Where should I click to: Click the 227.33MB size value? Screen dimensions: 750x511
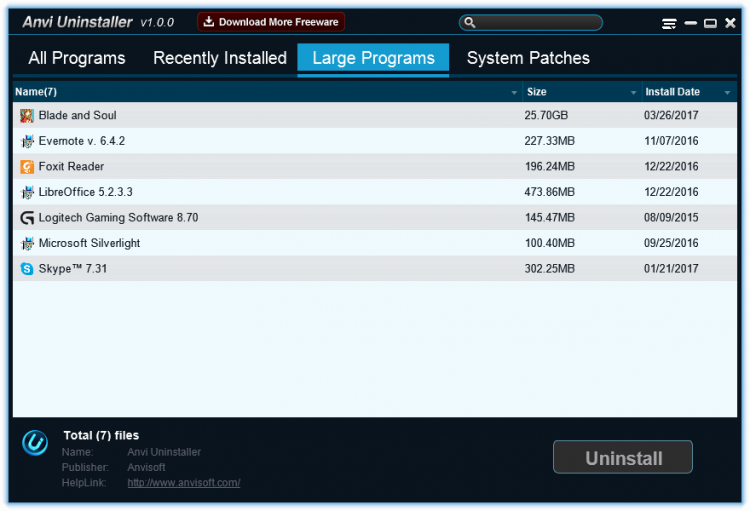coord(550,141)
